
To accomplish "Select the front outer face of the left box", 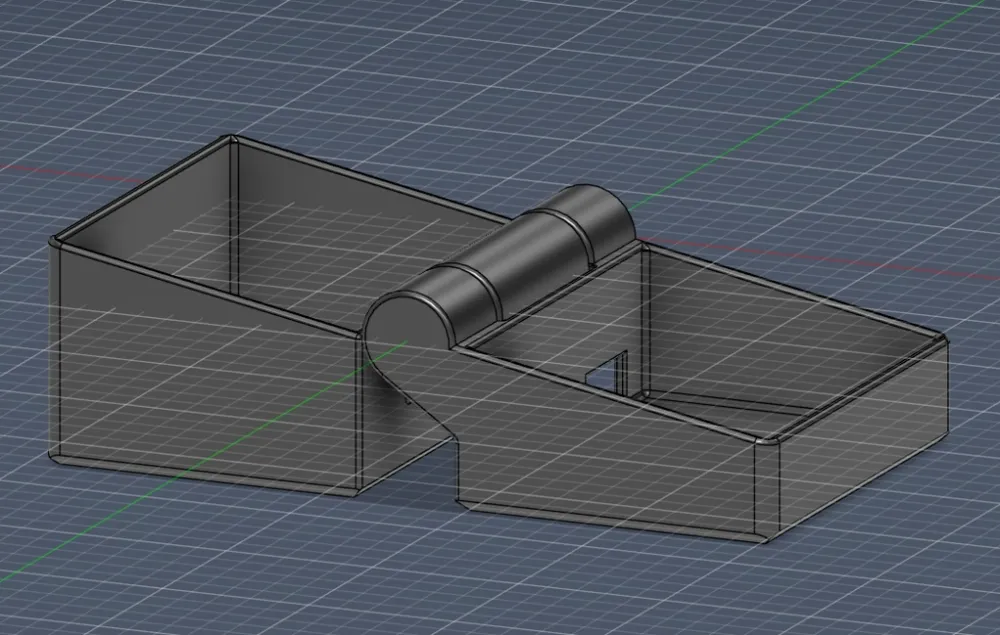I will (x=207, y=376).
